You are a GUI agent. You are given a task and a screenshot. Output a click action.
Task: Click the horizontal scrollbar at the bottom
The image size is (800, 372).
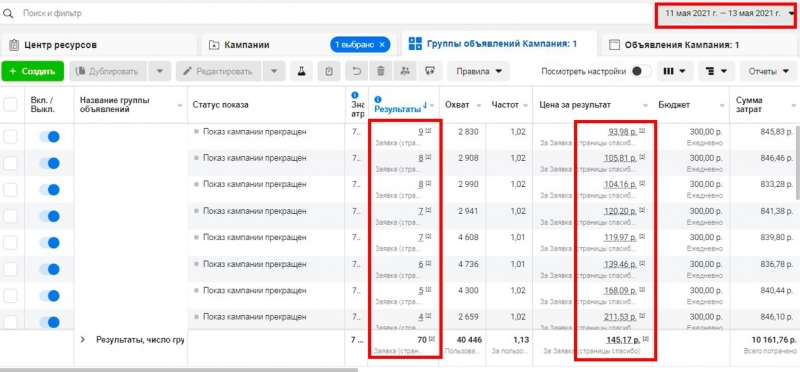[x=179, y=369]
